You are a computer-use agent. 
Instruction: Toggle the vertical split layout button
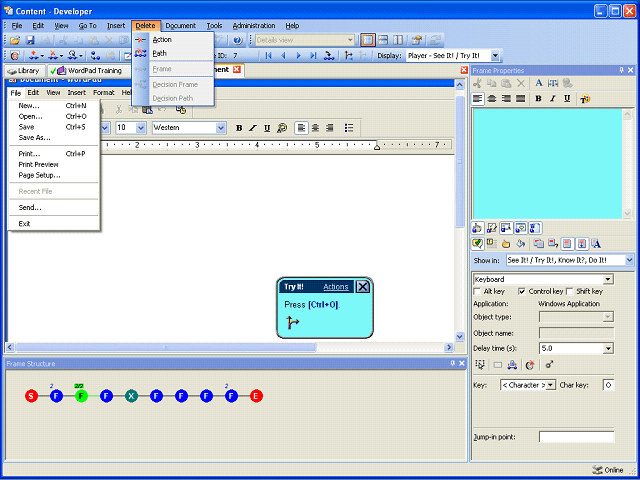pos(398,40)
